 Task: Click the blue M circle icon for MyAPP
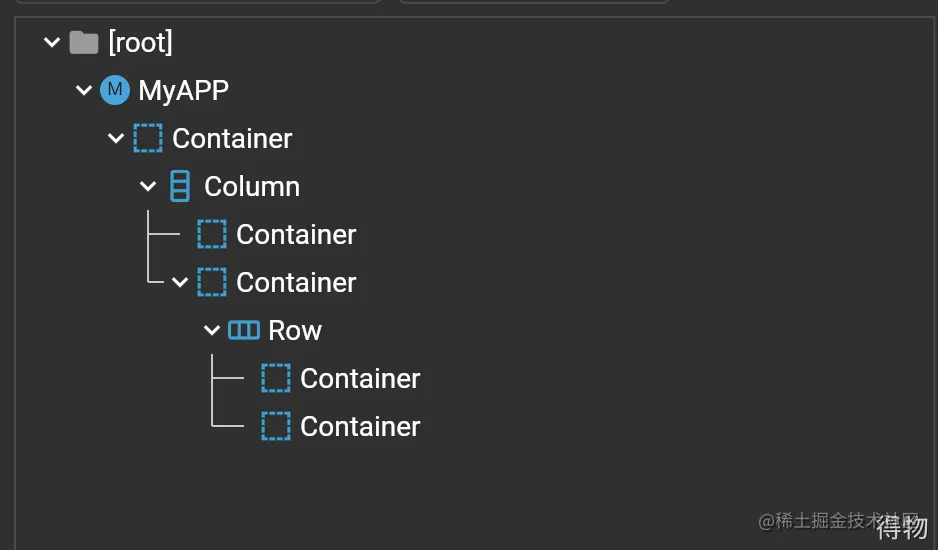[x=115, y=90]
